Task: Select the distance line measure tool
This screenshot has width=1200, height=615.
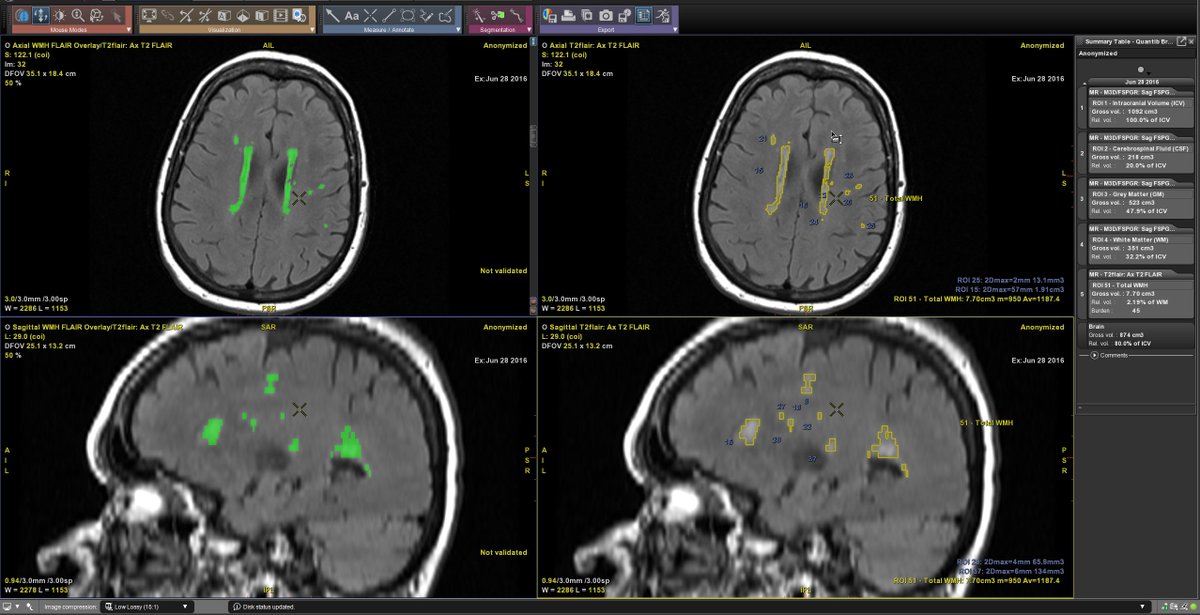Action: click(389, 15)
